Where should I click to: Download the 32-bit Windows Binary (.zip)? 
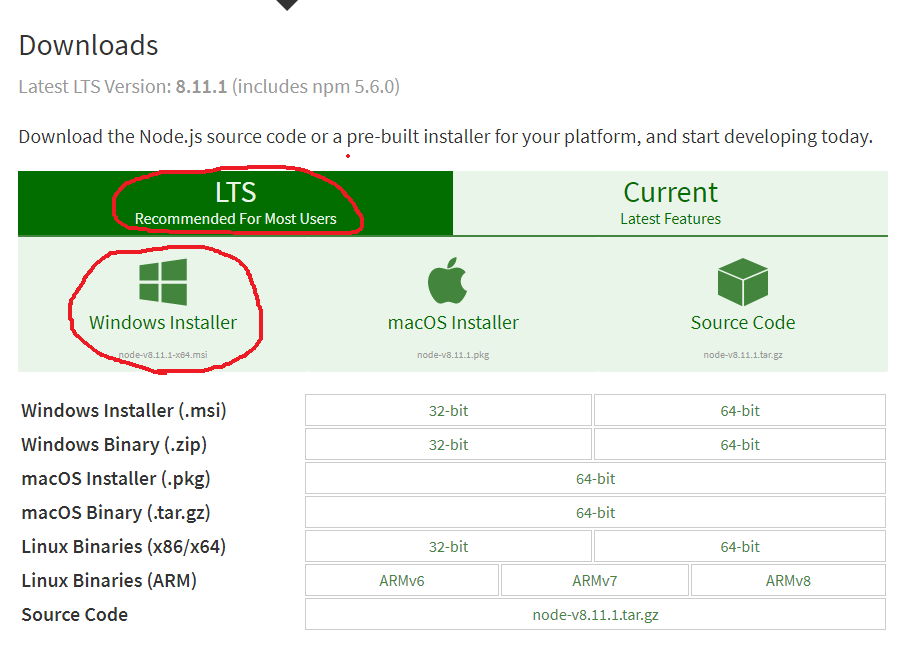pos(448,444)
